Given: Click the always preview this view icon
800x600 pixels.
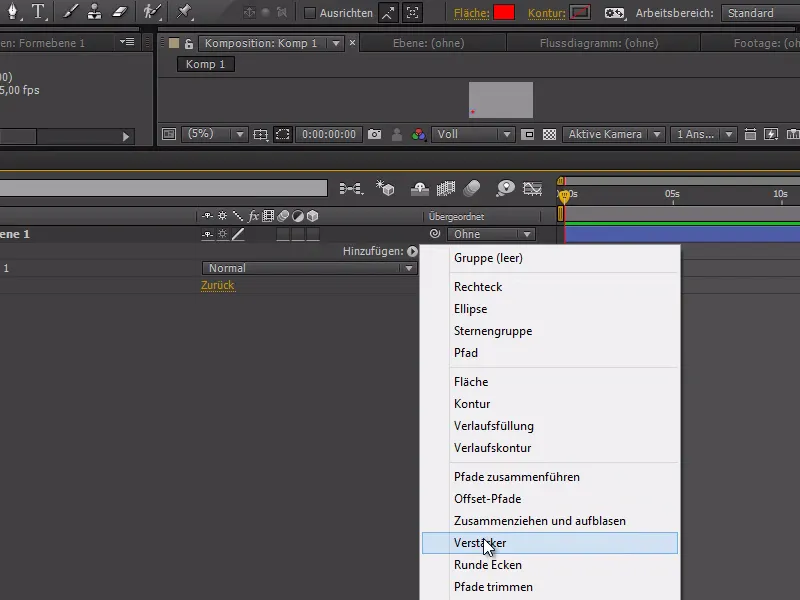Looking at the screenshot, I should 169,134.
